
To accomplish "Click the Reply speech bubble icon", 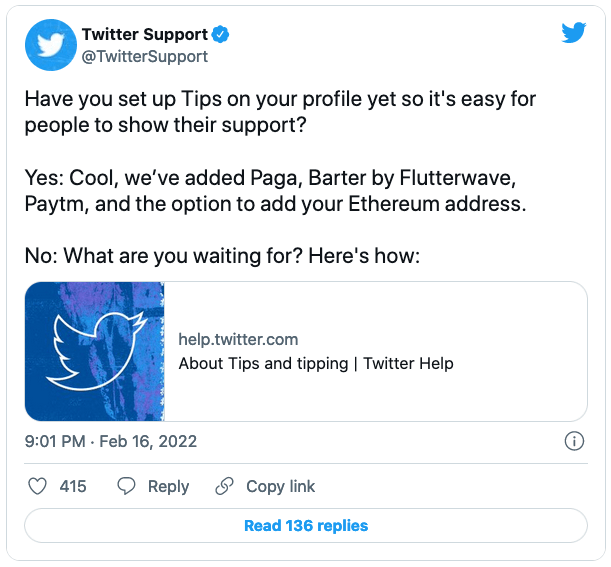I will [x=126, y=486].
